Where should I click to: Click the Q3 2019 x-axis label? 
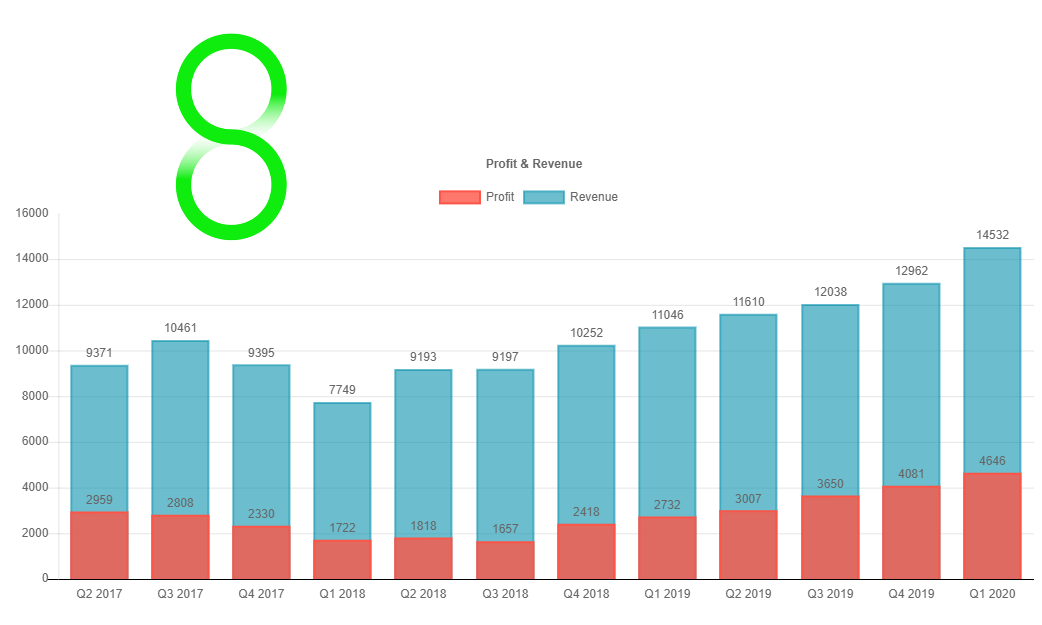pyautogui.click(x=830, y=594)
